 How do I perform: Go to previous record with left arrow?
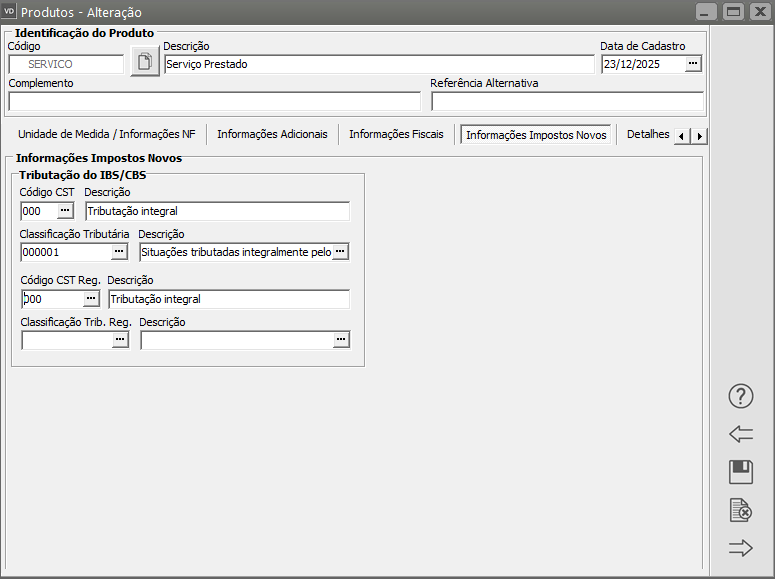pos(740,434)
